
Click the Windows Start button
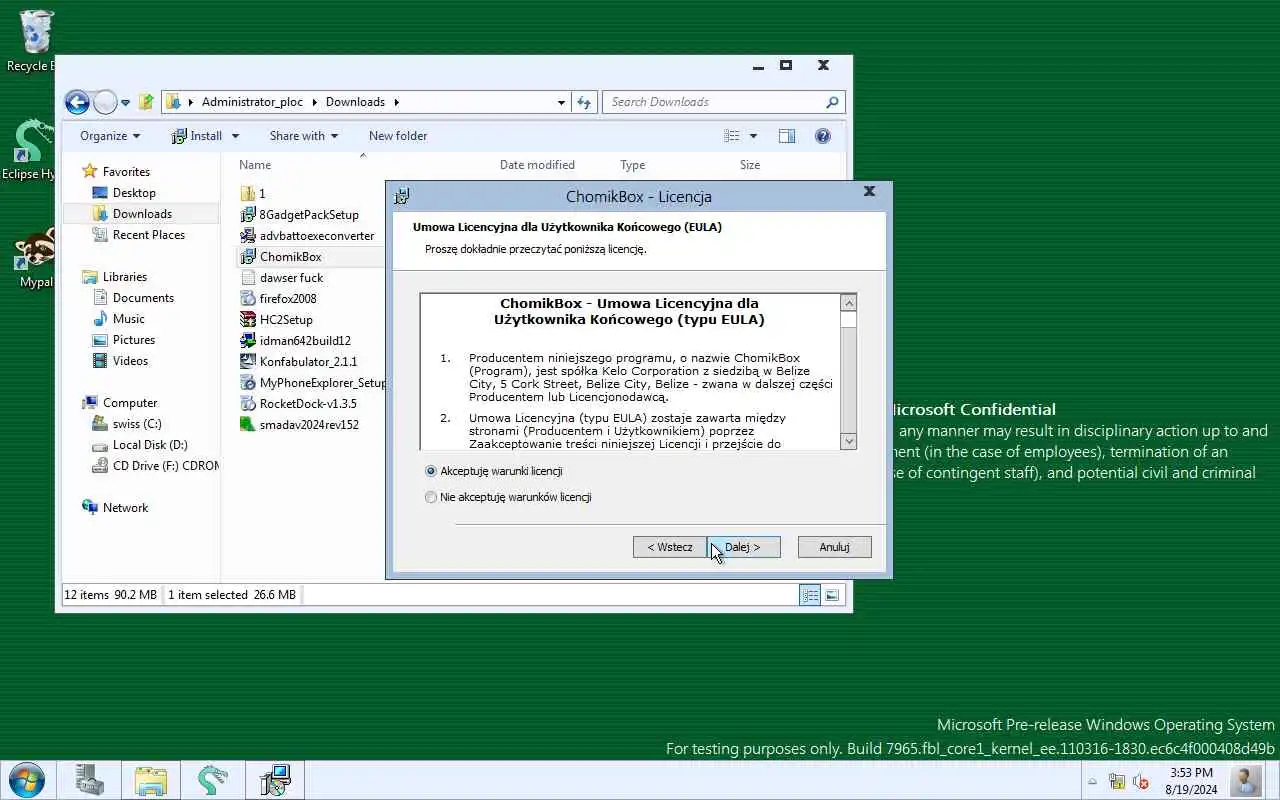tap(26, 780)
